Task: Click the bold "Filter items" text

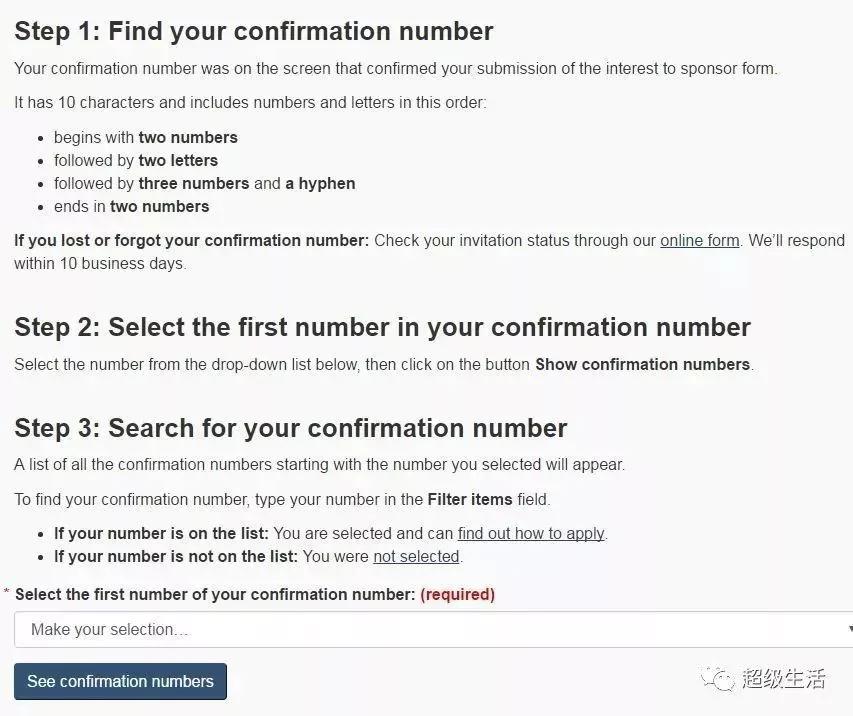Action: coord(470,499)
